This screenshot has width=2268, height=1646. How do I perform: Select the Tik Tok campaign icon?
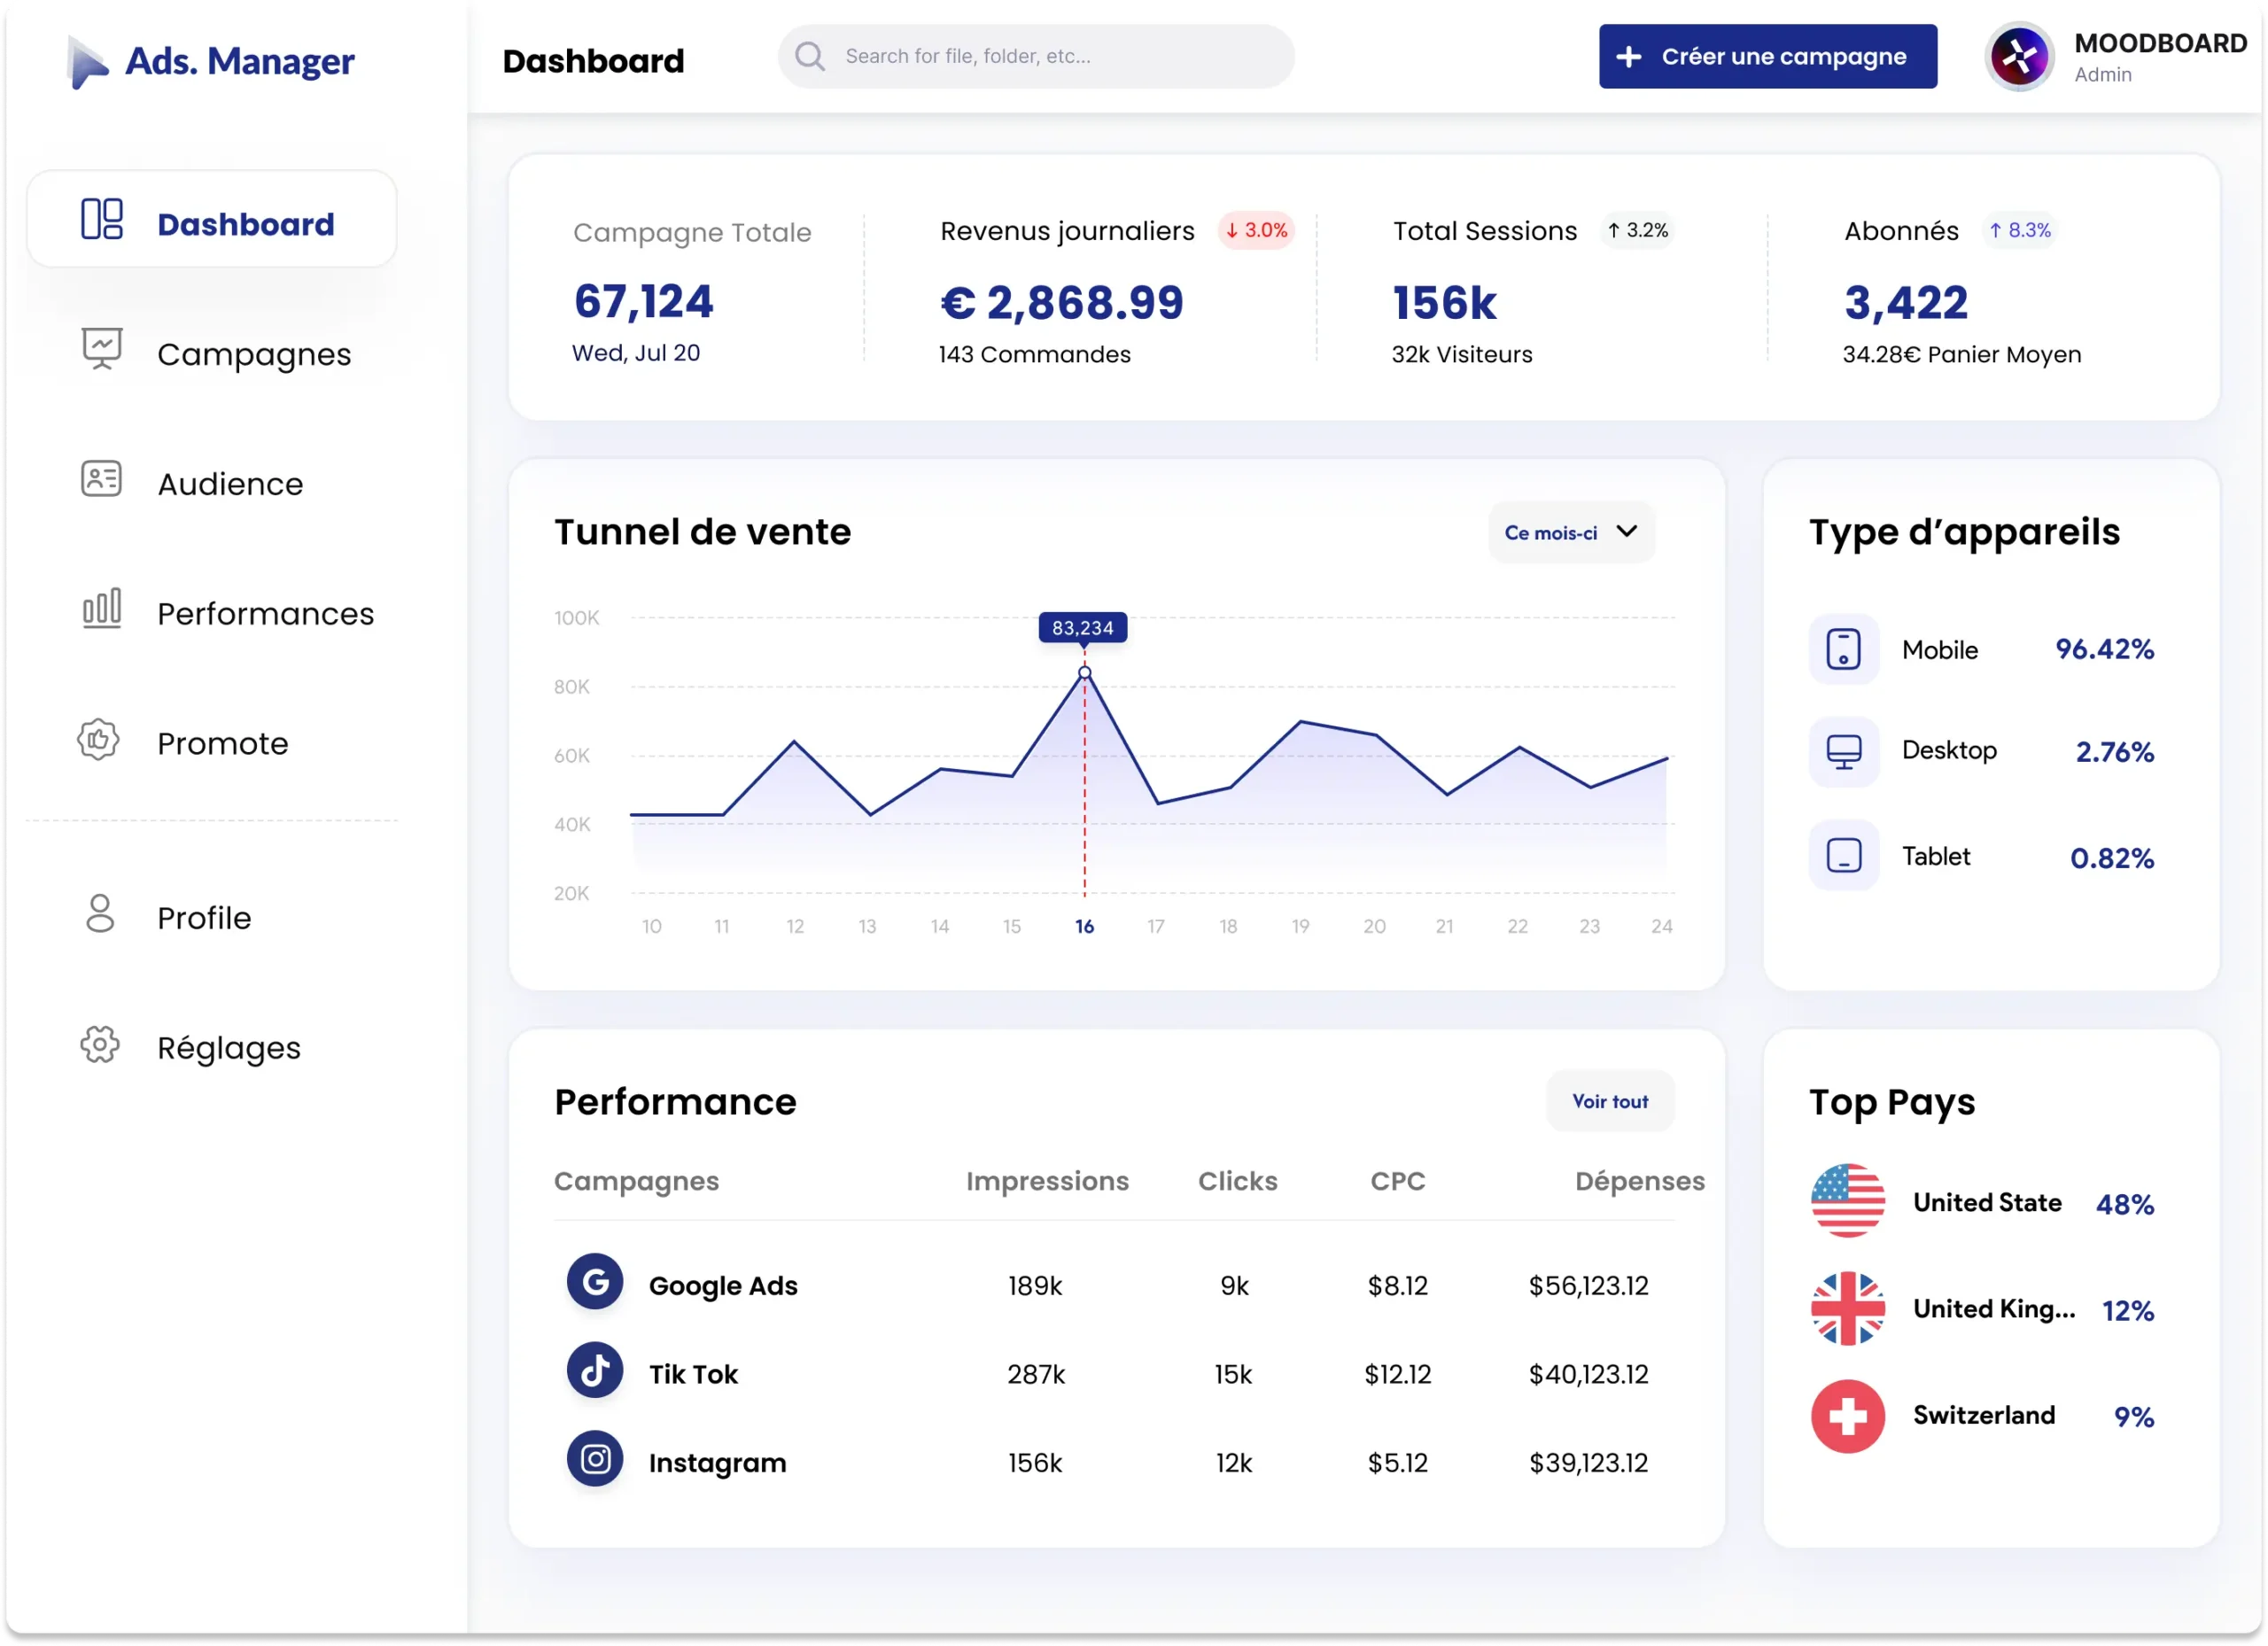[x=595, y=1371]
